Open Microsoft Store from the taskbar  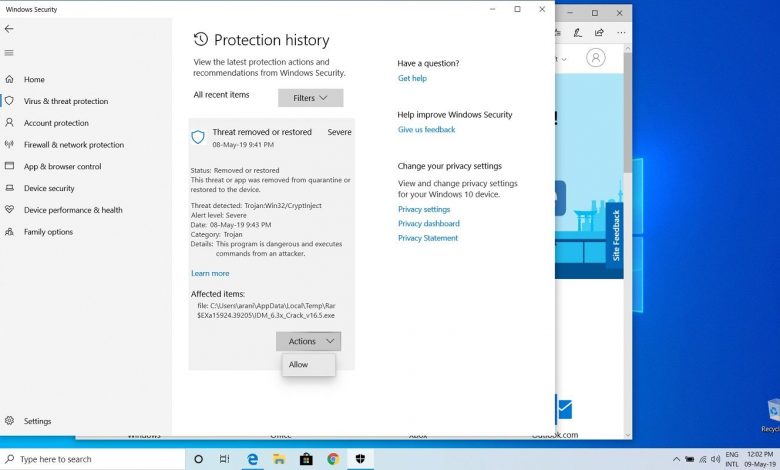tap(306, 459)
